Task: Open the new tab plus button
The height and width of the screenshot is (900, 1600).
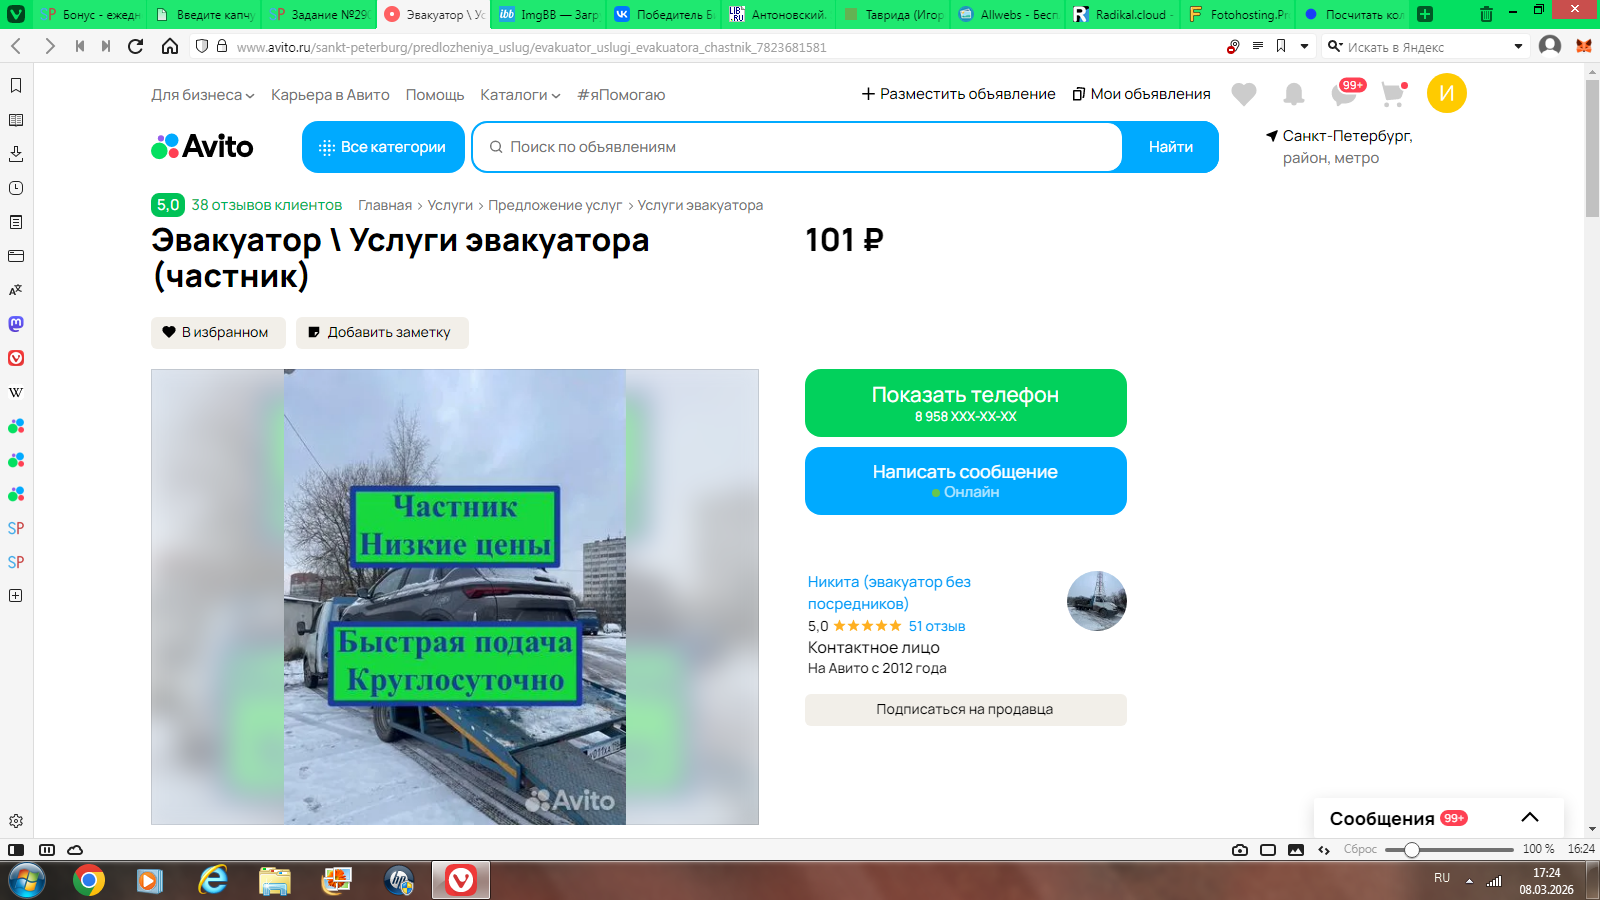Action: tap(1425, 14)
